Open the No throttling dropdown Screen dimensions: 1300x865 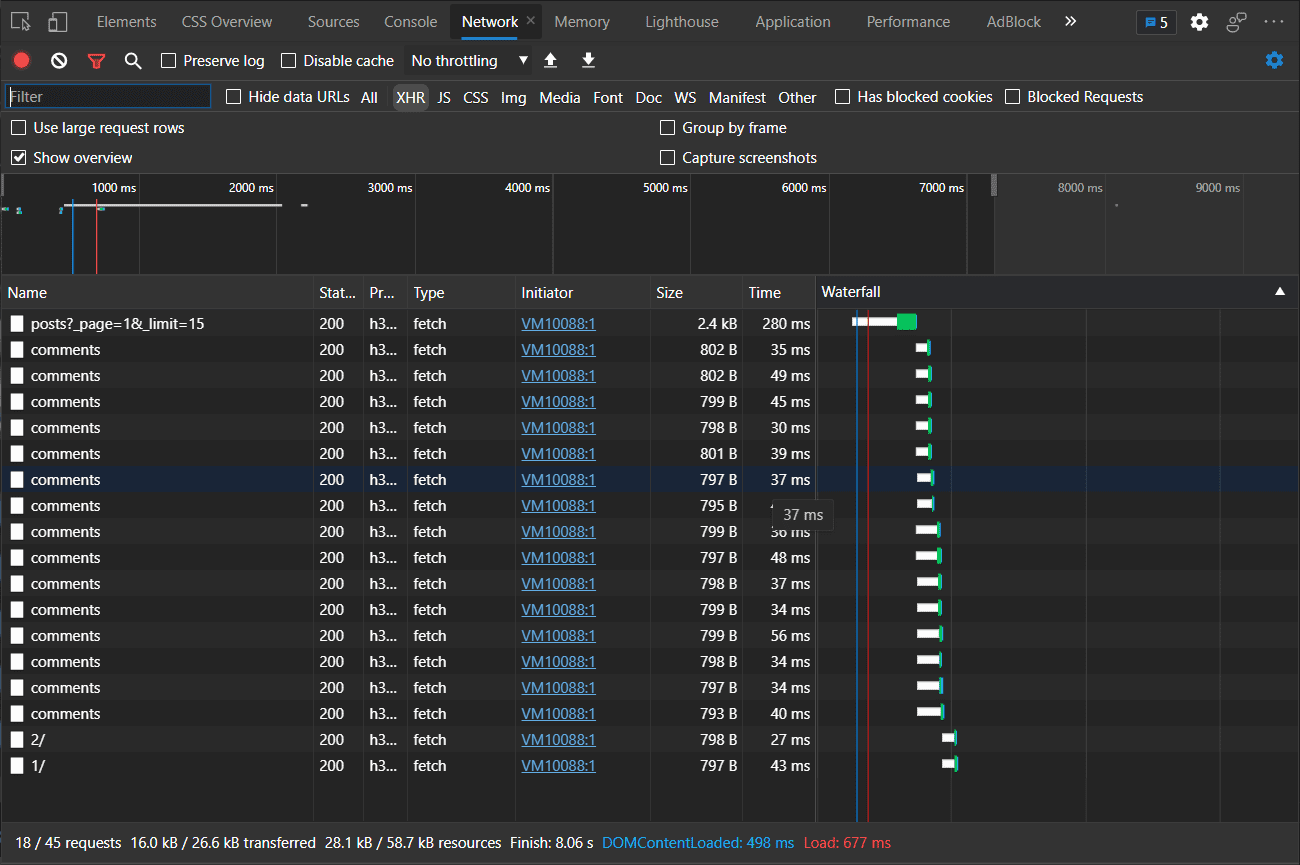pos(468,61)
